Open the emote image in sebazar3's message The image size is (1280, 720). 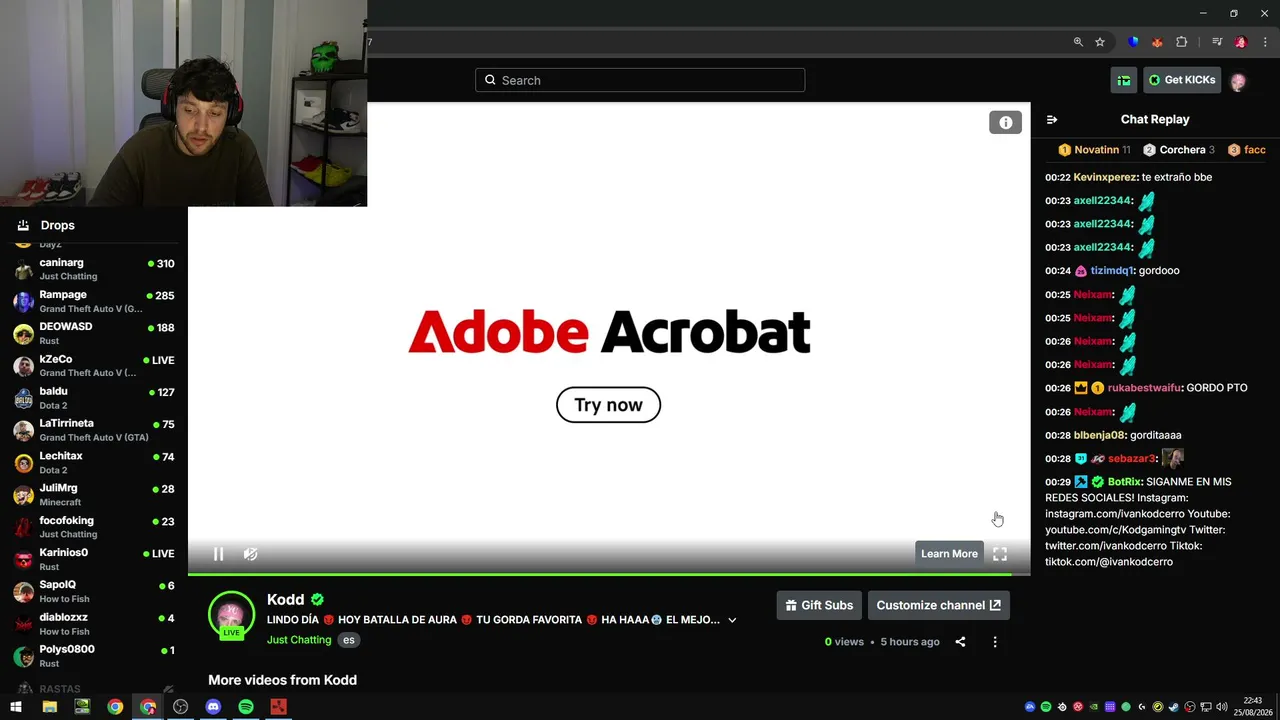point(1173,458)
